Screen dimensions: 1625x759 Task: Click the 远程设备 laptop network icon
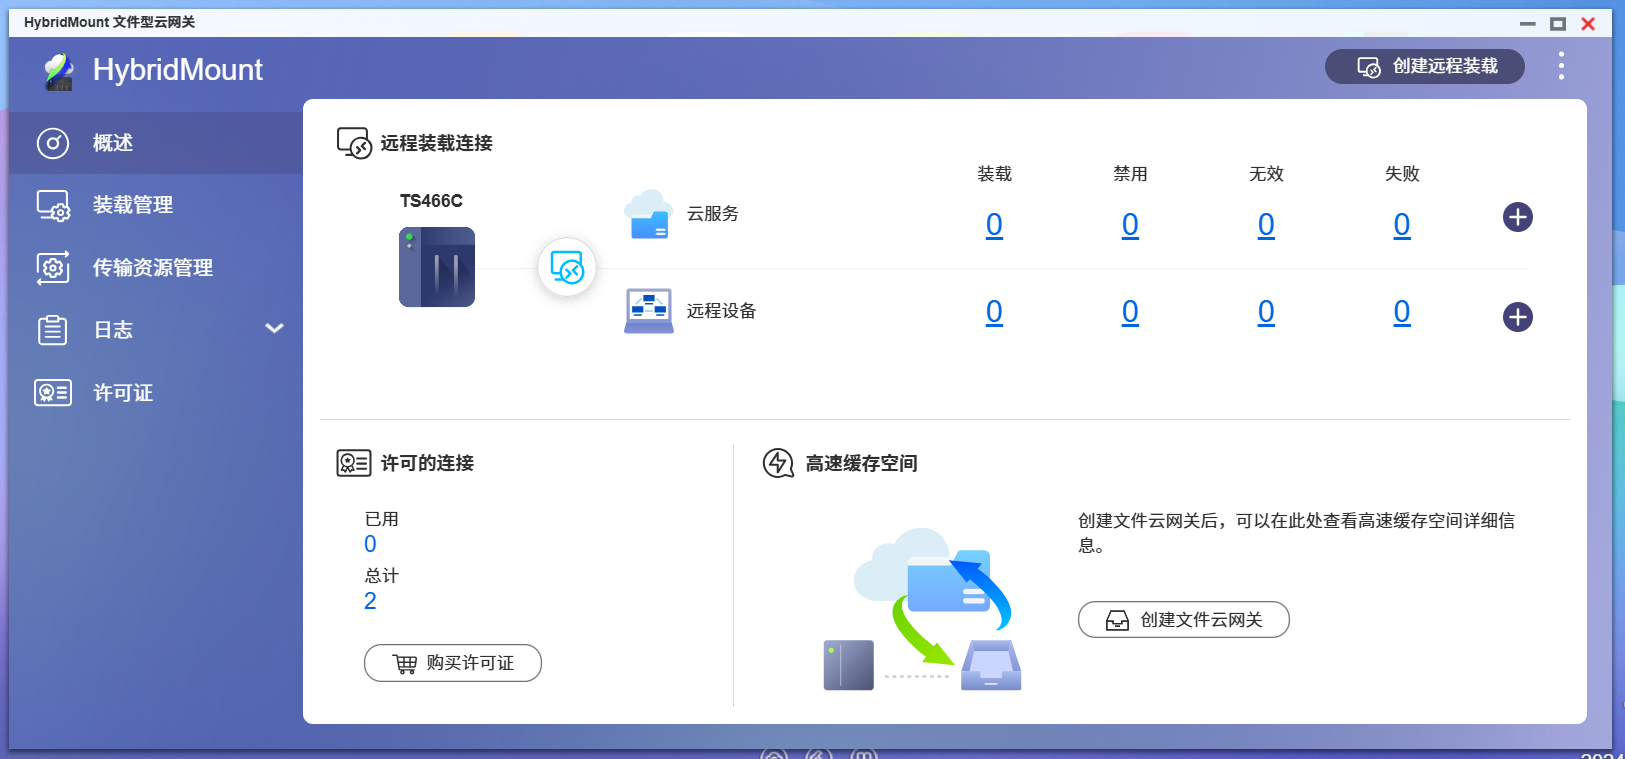coord(649,311)
